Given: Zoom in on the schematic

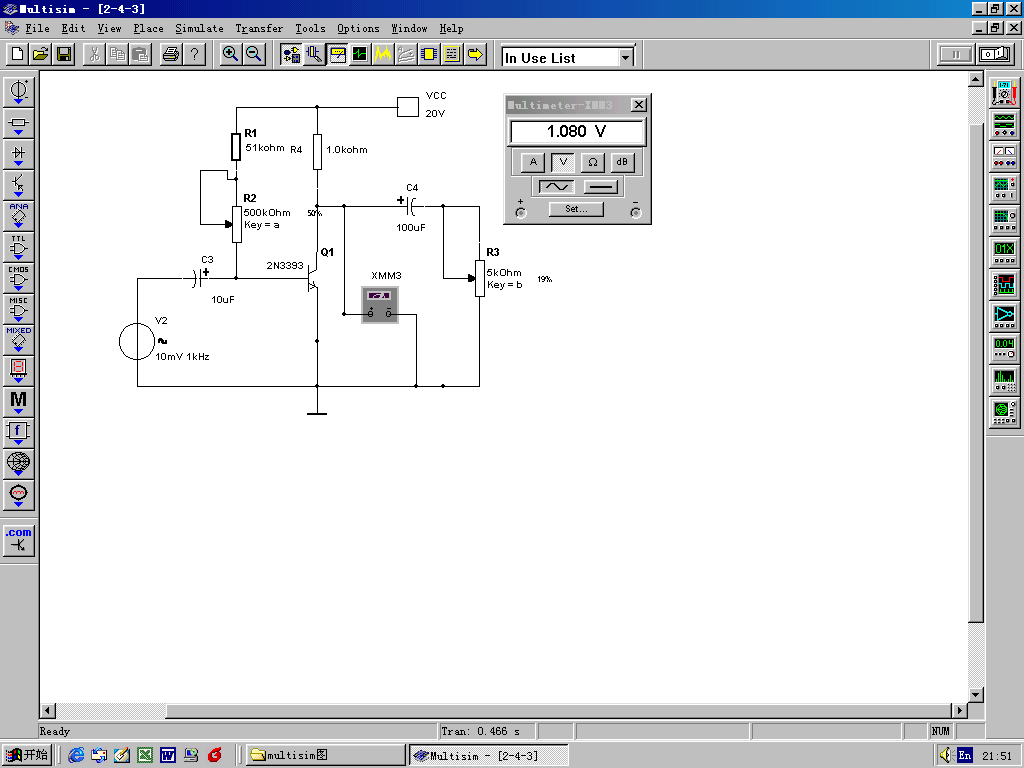Looking at the screenshot, I should [x=230, y=54].
